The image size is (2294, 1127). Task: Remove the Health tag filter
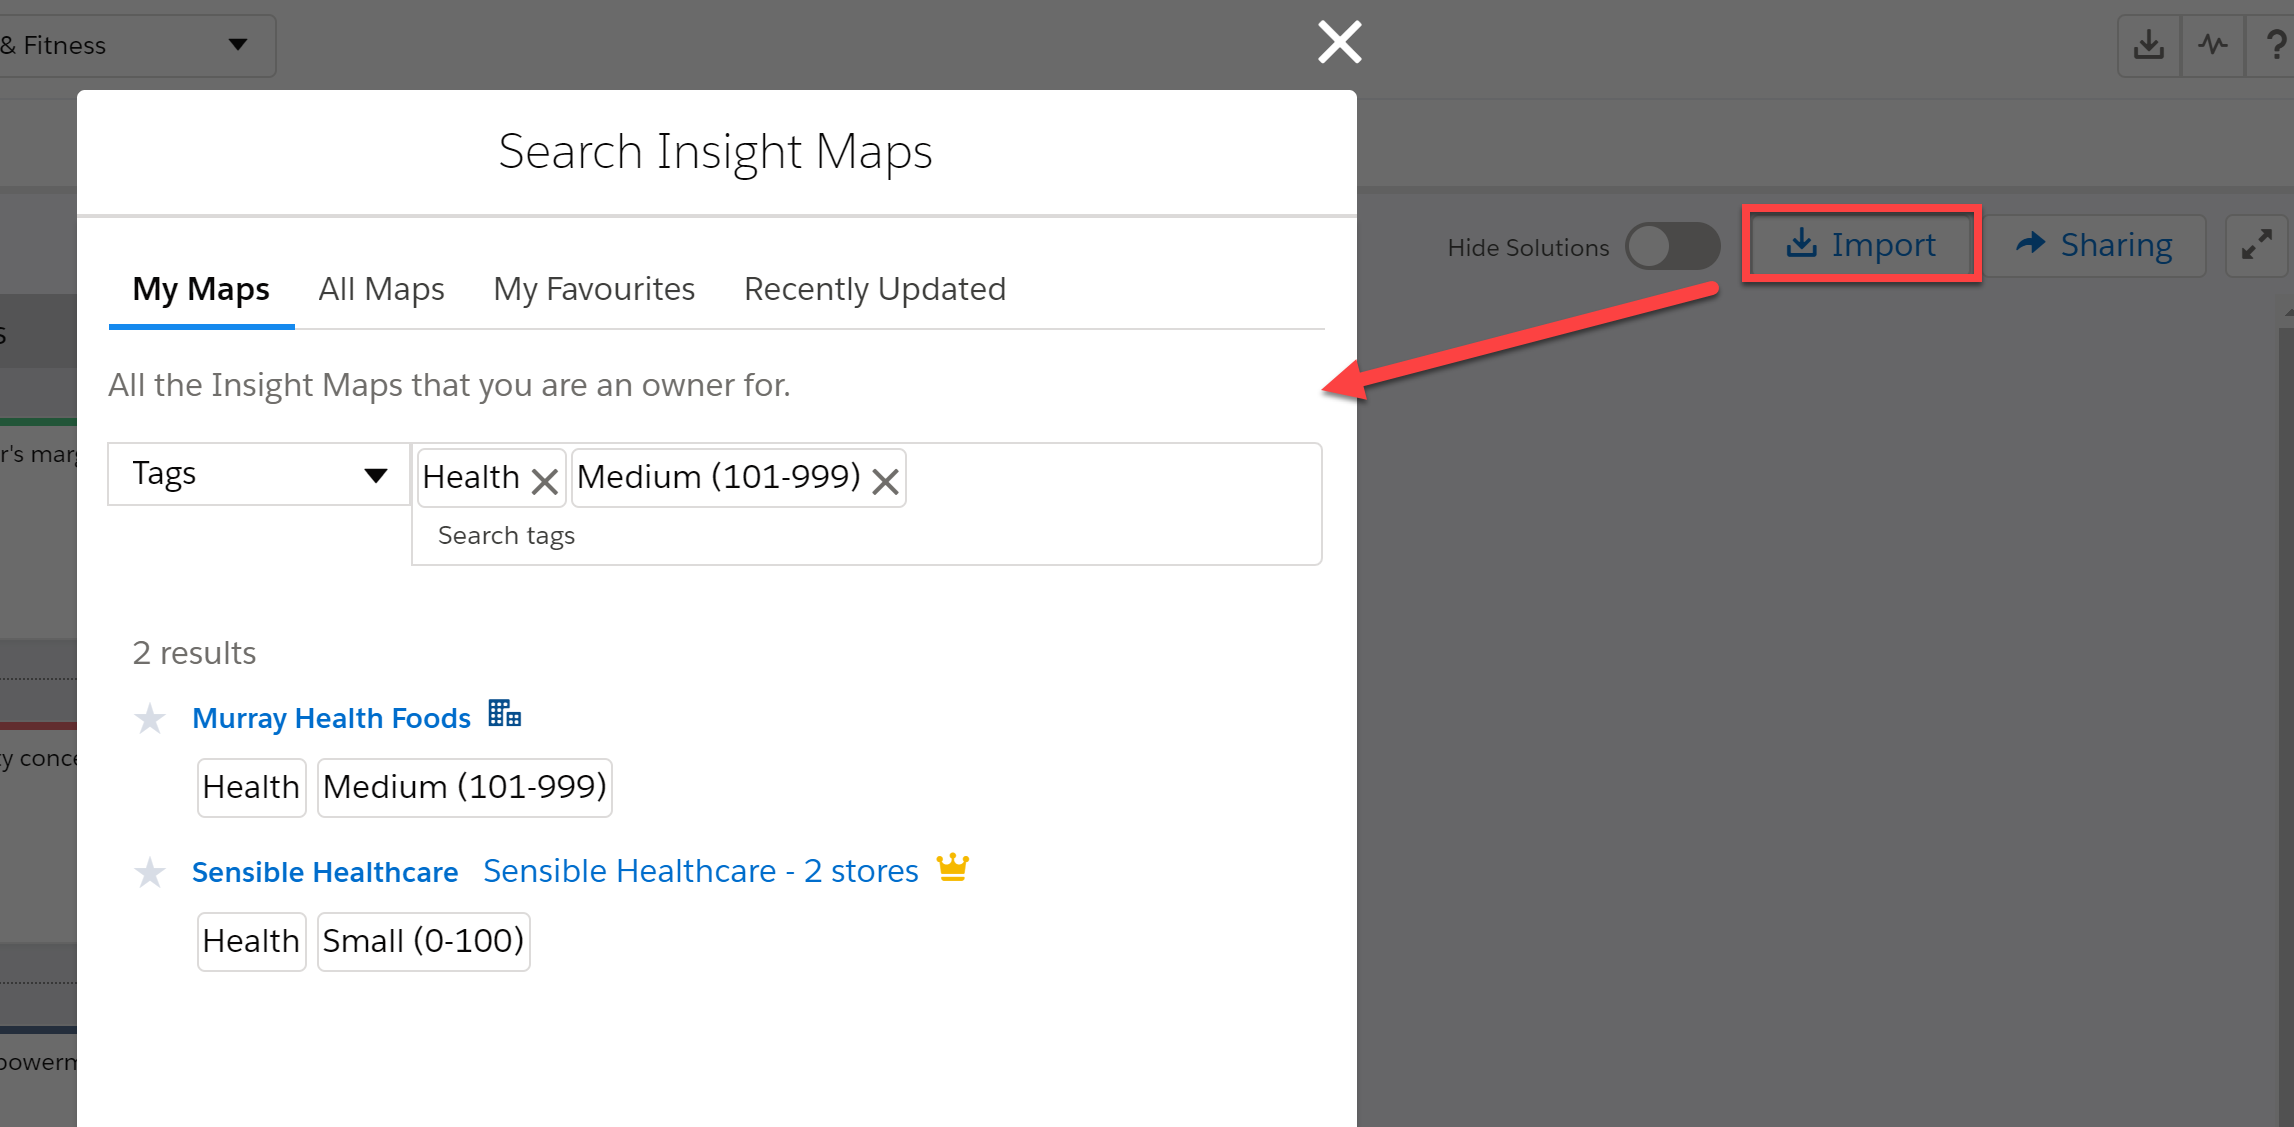click(544, 481)
